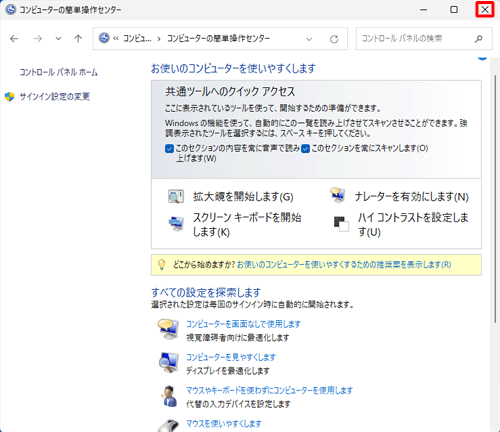500x432 pixels.
Task: Click the search magnifier icon
Action: click(x=479, y=39)
